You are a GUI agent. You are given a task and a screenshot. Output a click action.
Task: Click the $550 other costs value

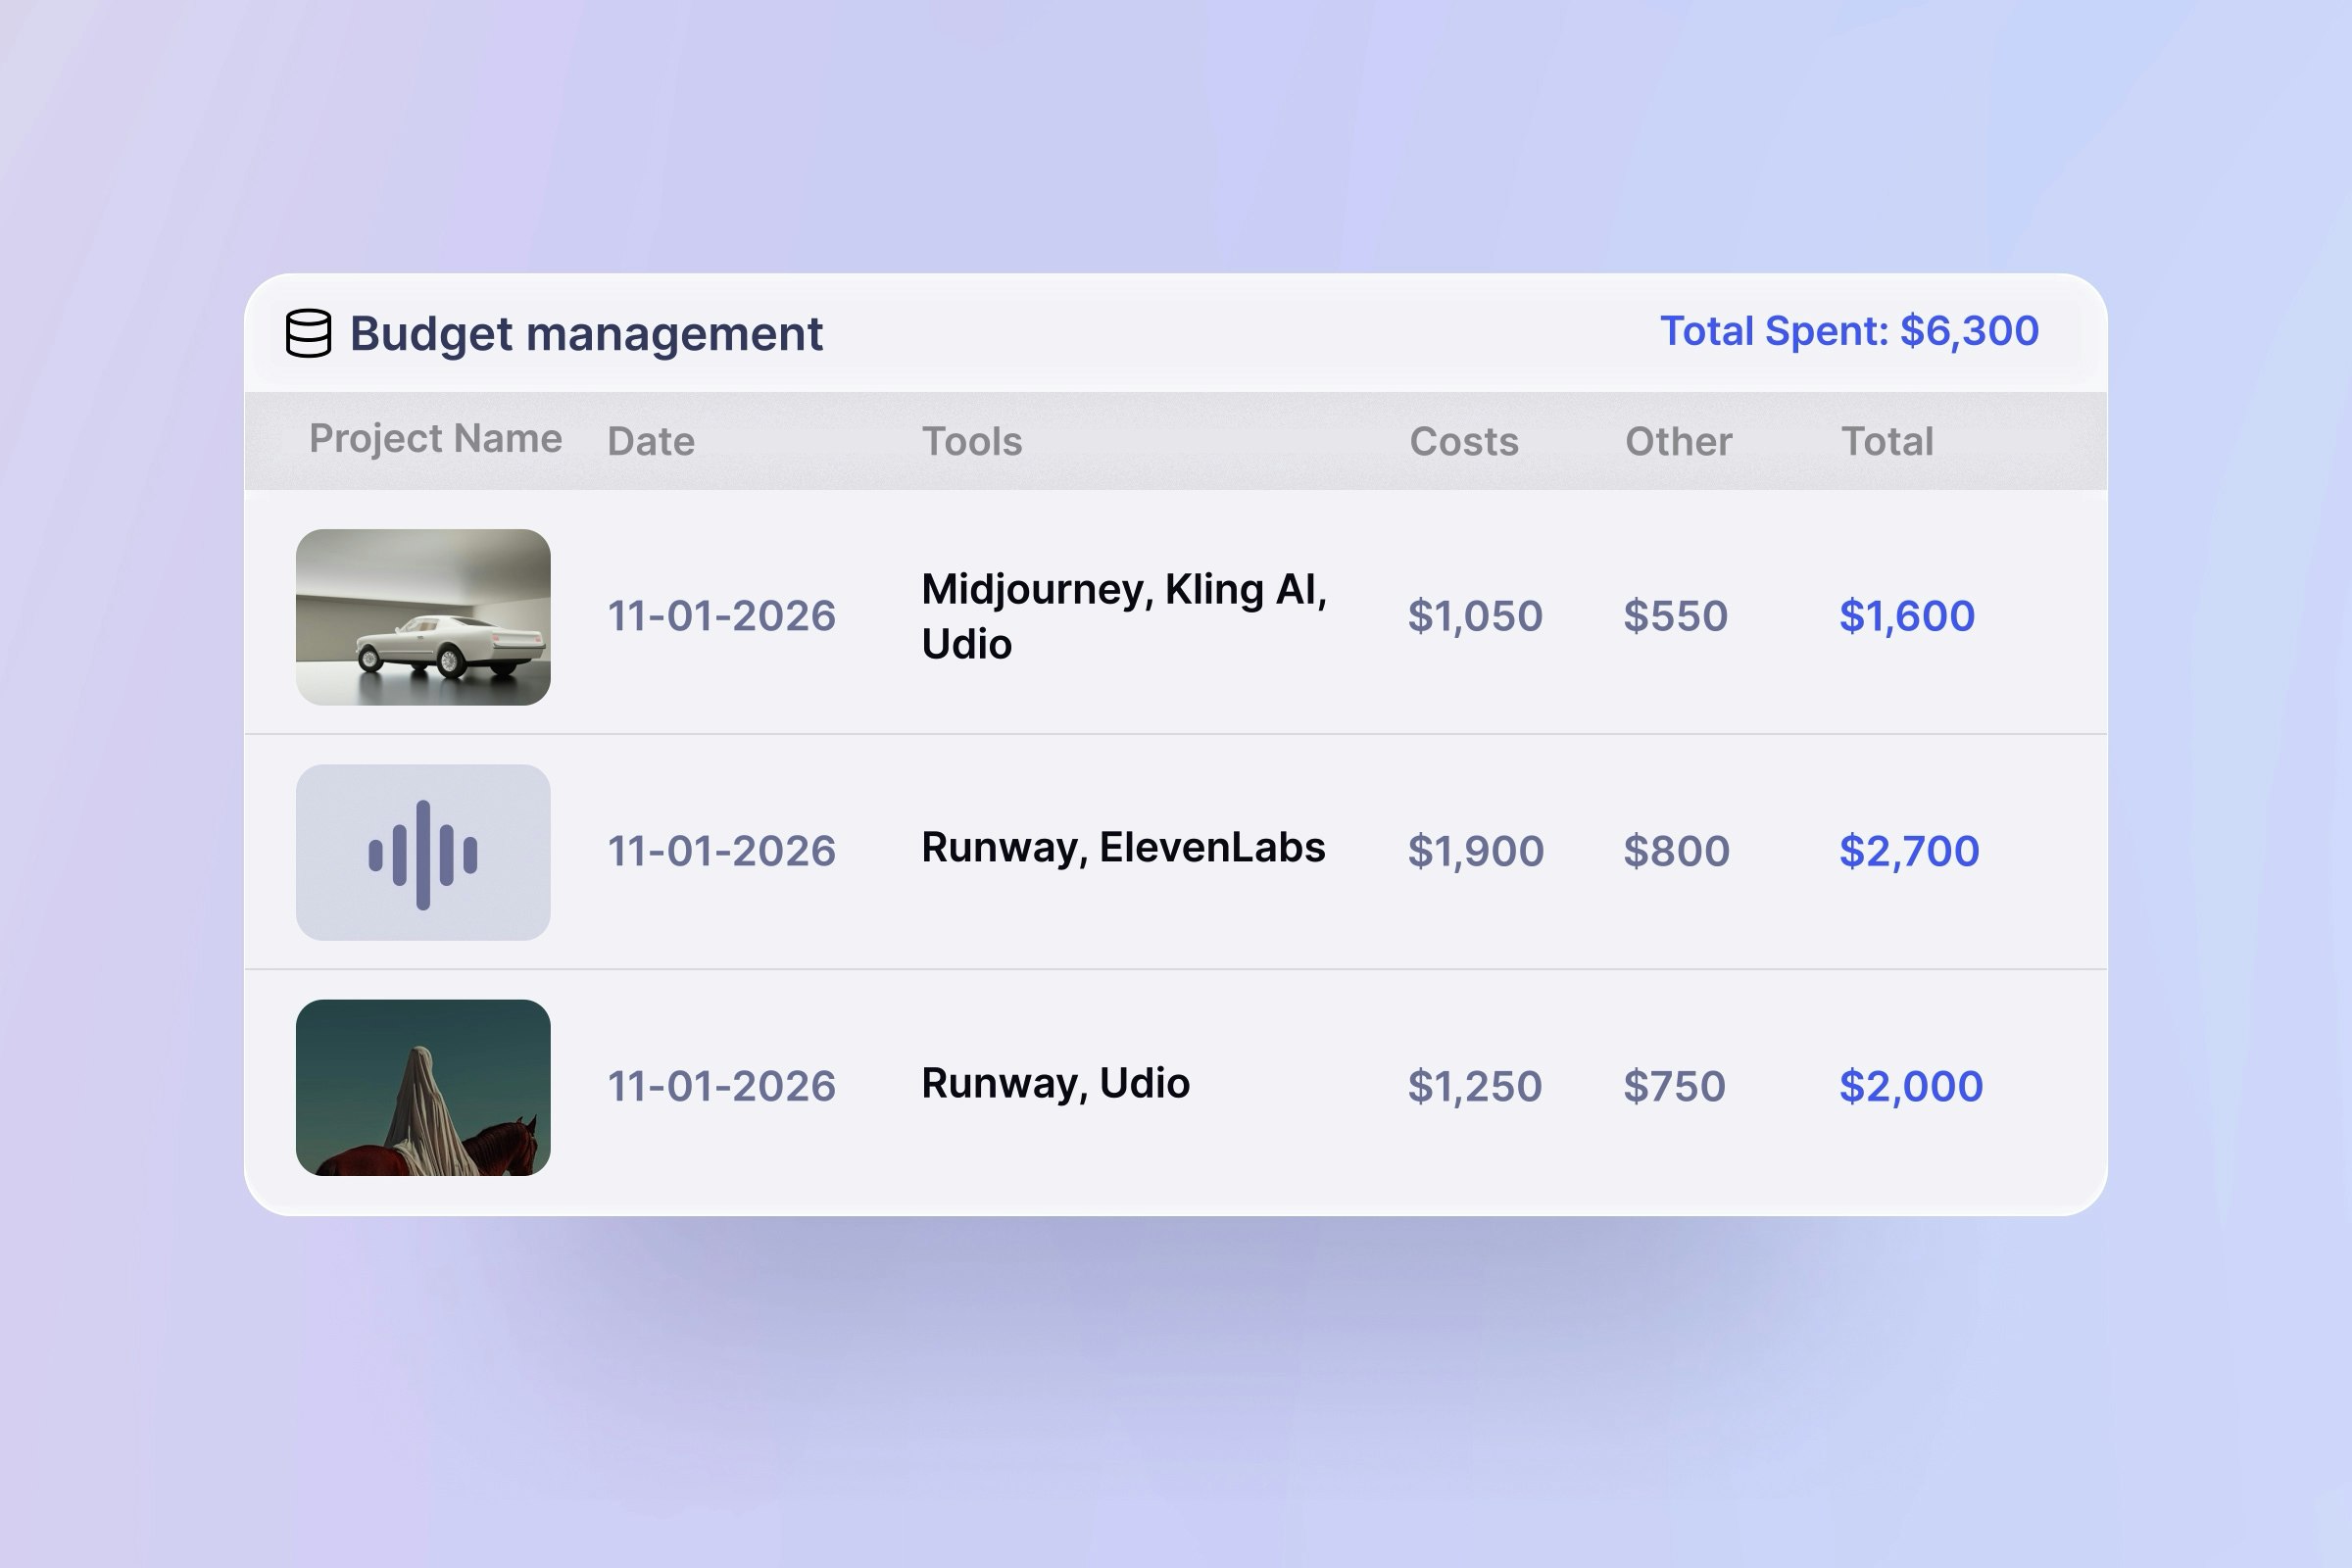pyautogui.click(x=1675, y=616)
